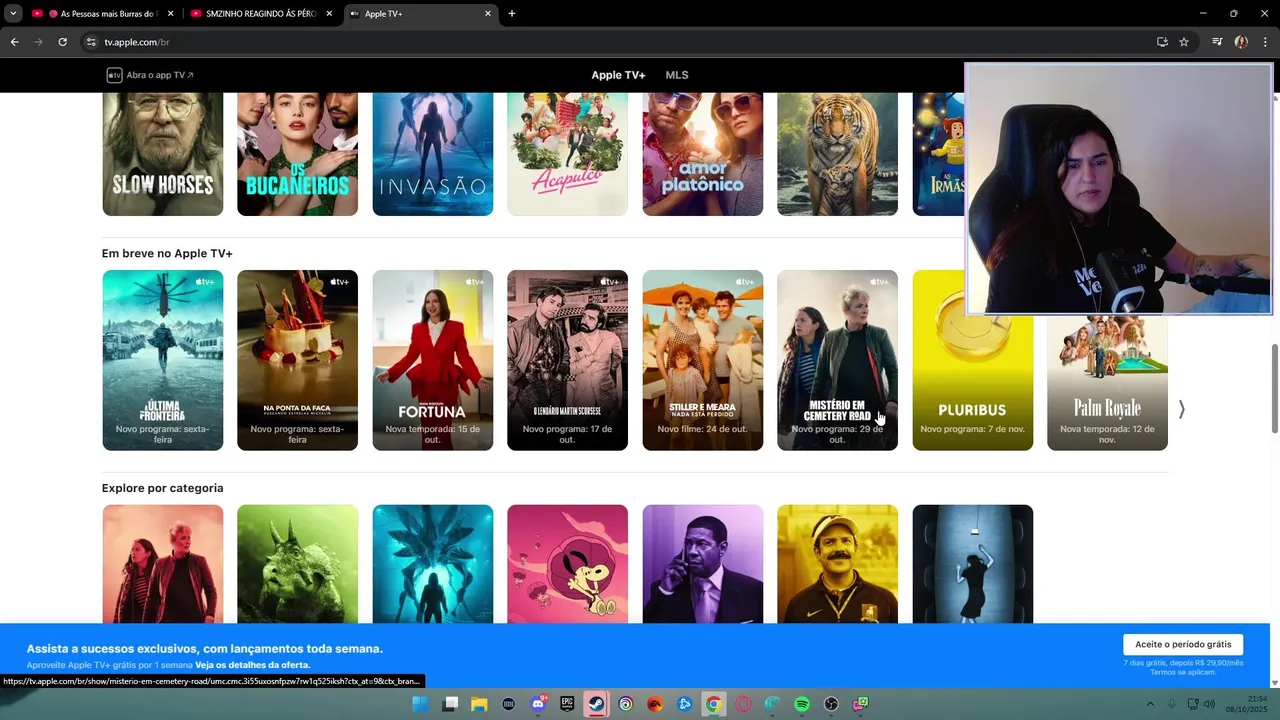Open the volume control in system tray
The width and height of the screenshot is (1280, 720).
point(1209,704)
